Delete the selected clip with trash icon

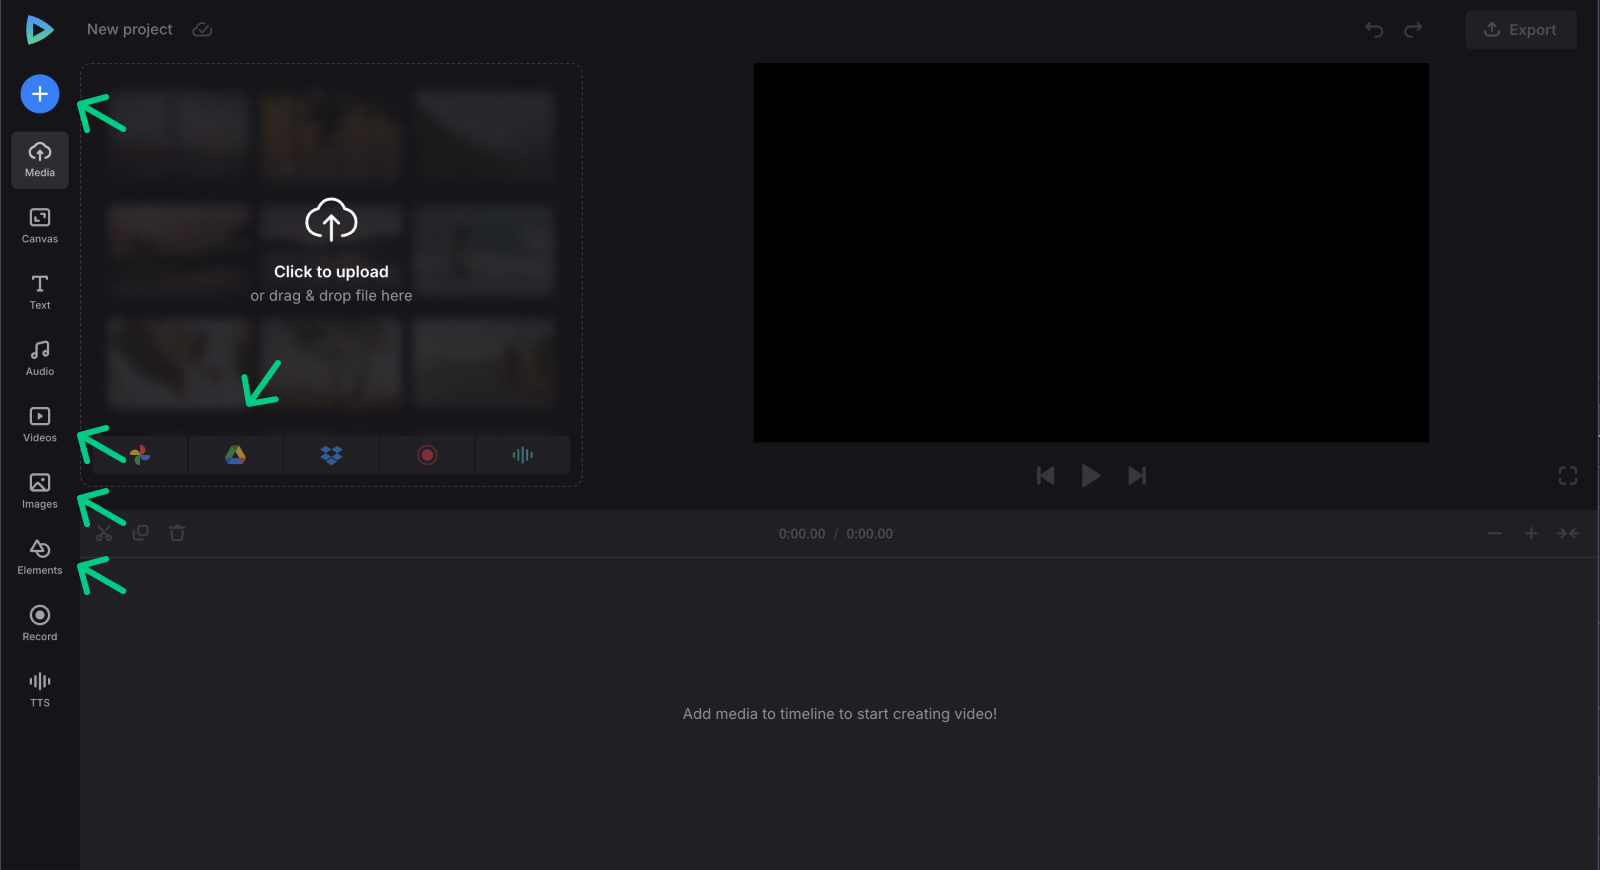(177, 533)
